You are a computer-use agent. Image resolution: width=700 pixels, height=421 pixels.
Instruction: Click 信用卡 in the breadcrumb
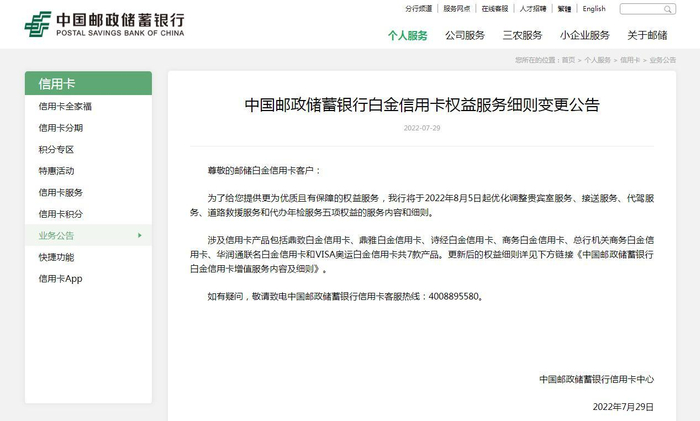pos(630,60)
